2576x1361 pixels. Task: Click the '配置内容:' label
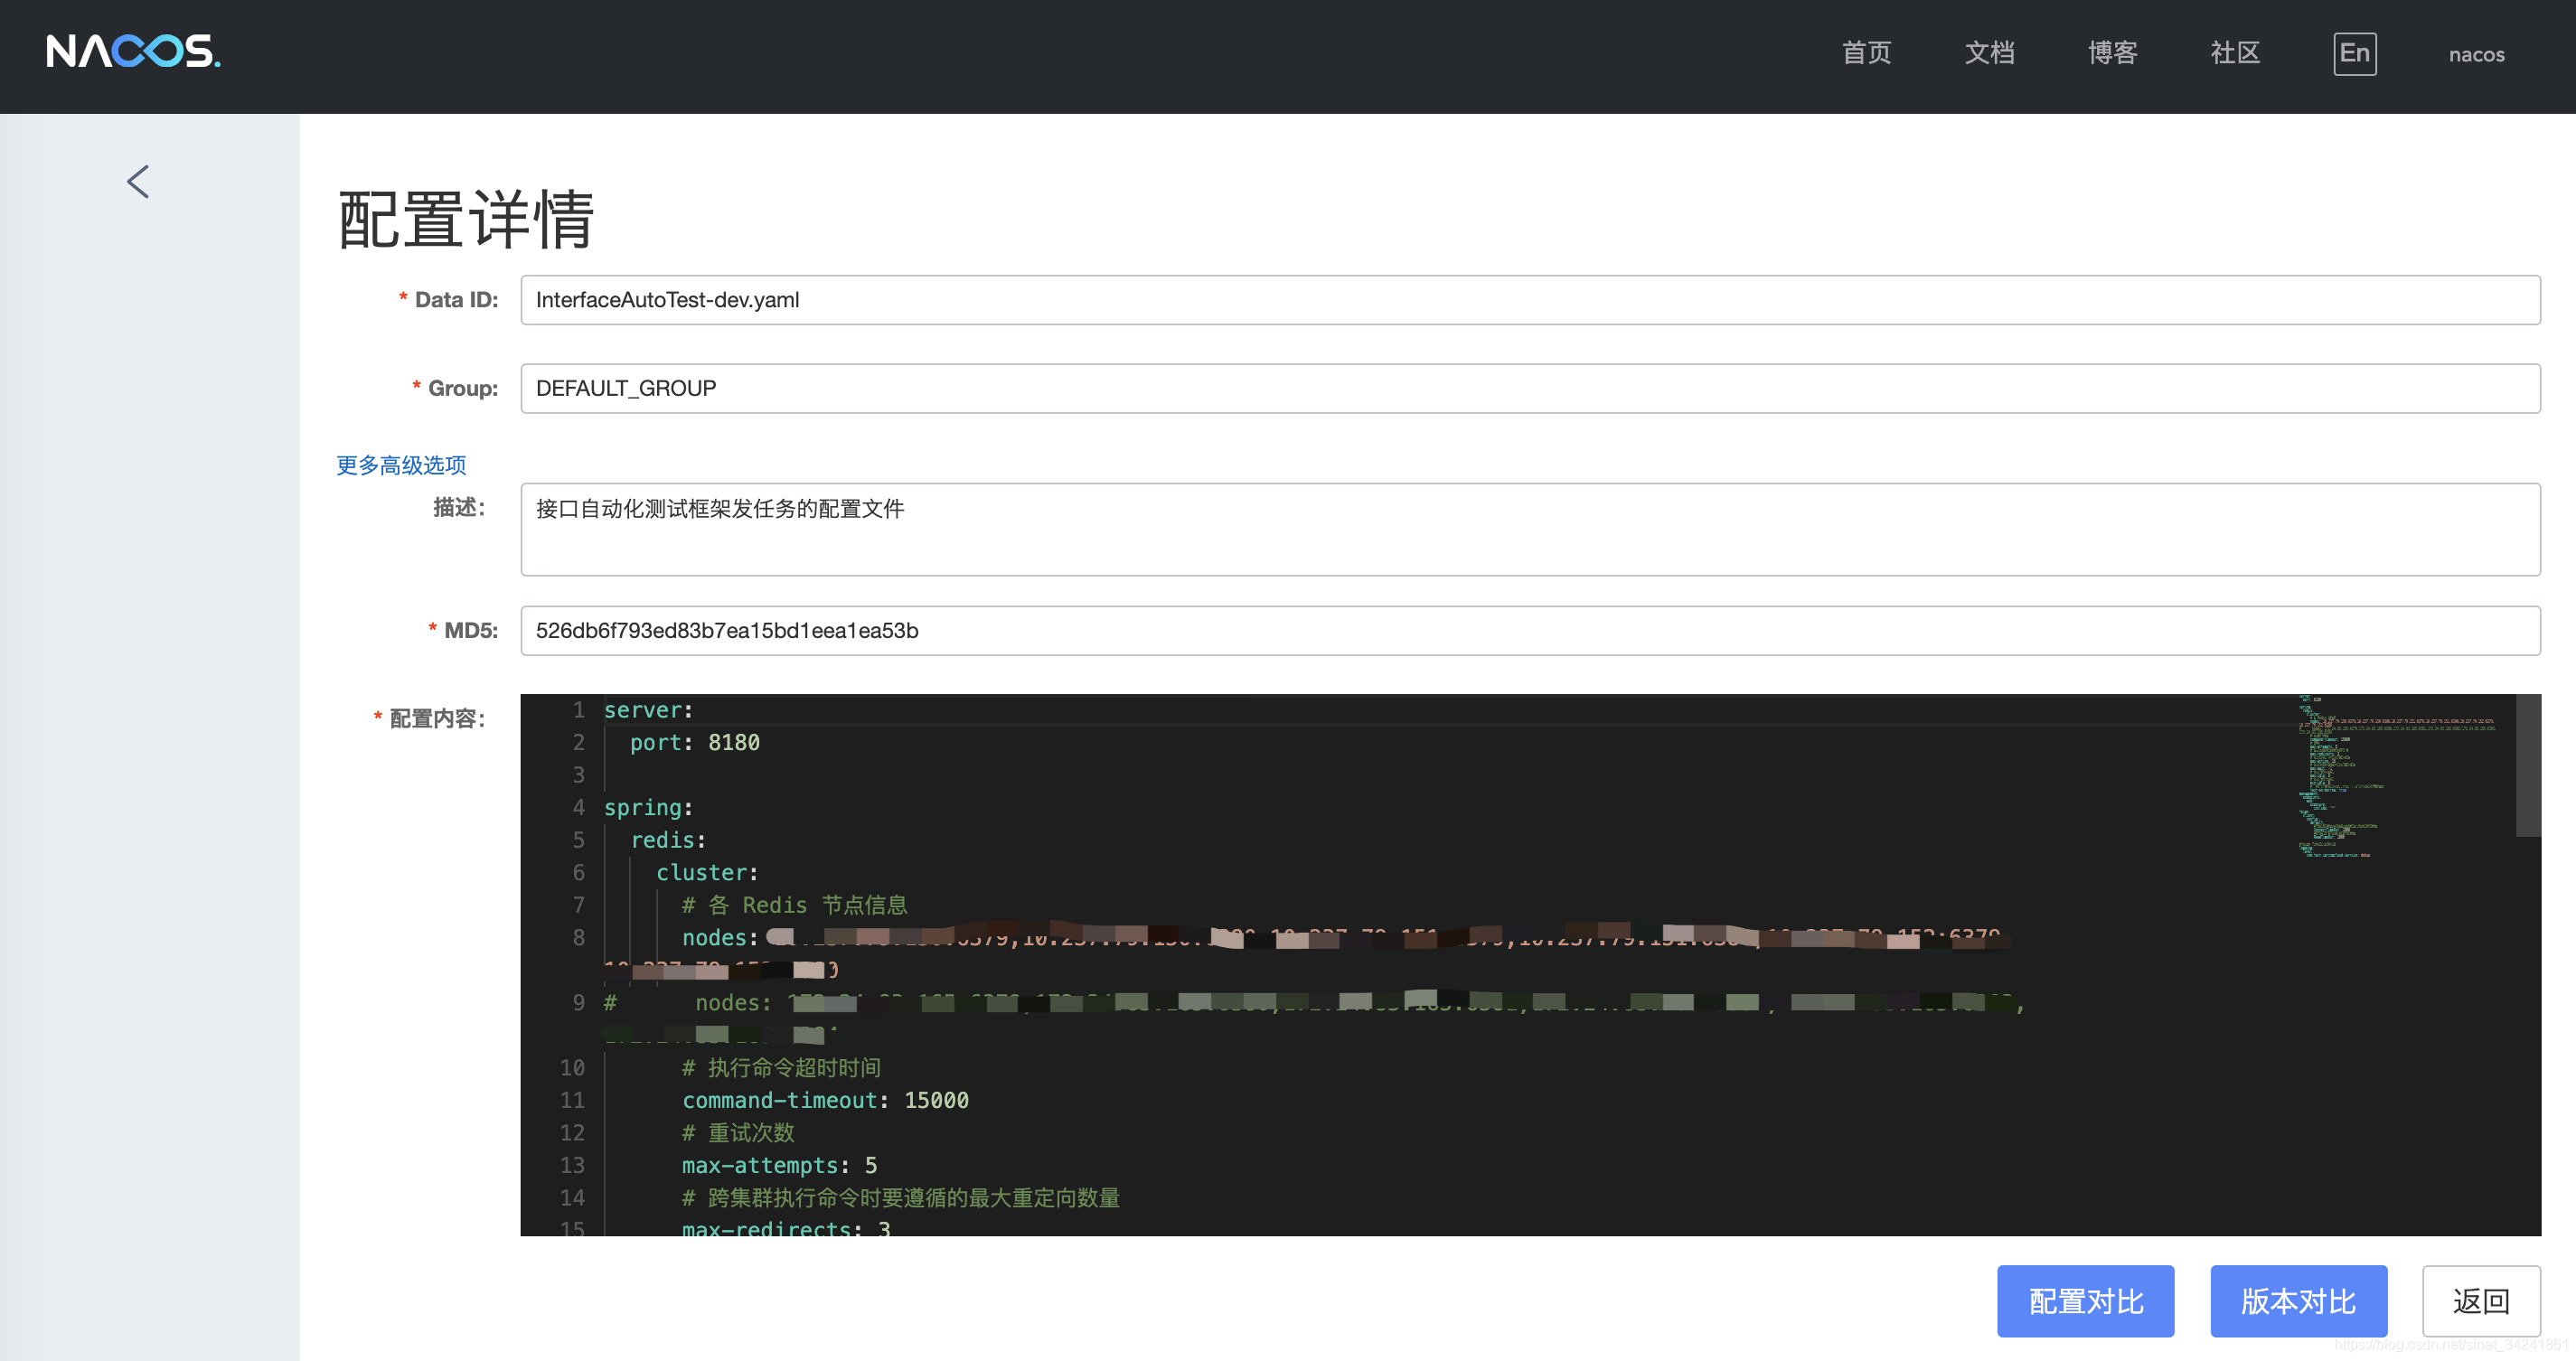437,718
